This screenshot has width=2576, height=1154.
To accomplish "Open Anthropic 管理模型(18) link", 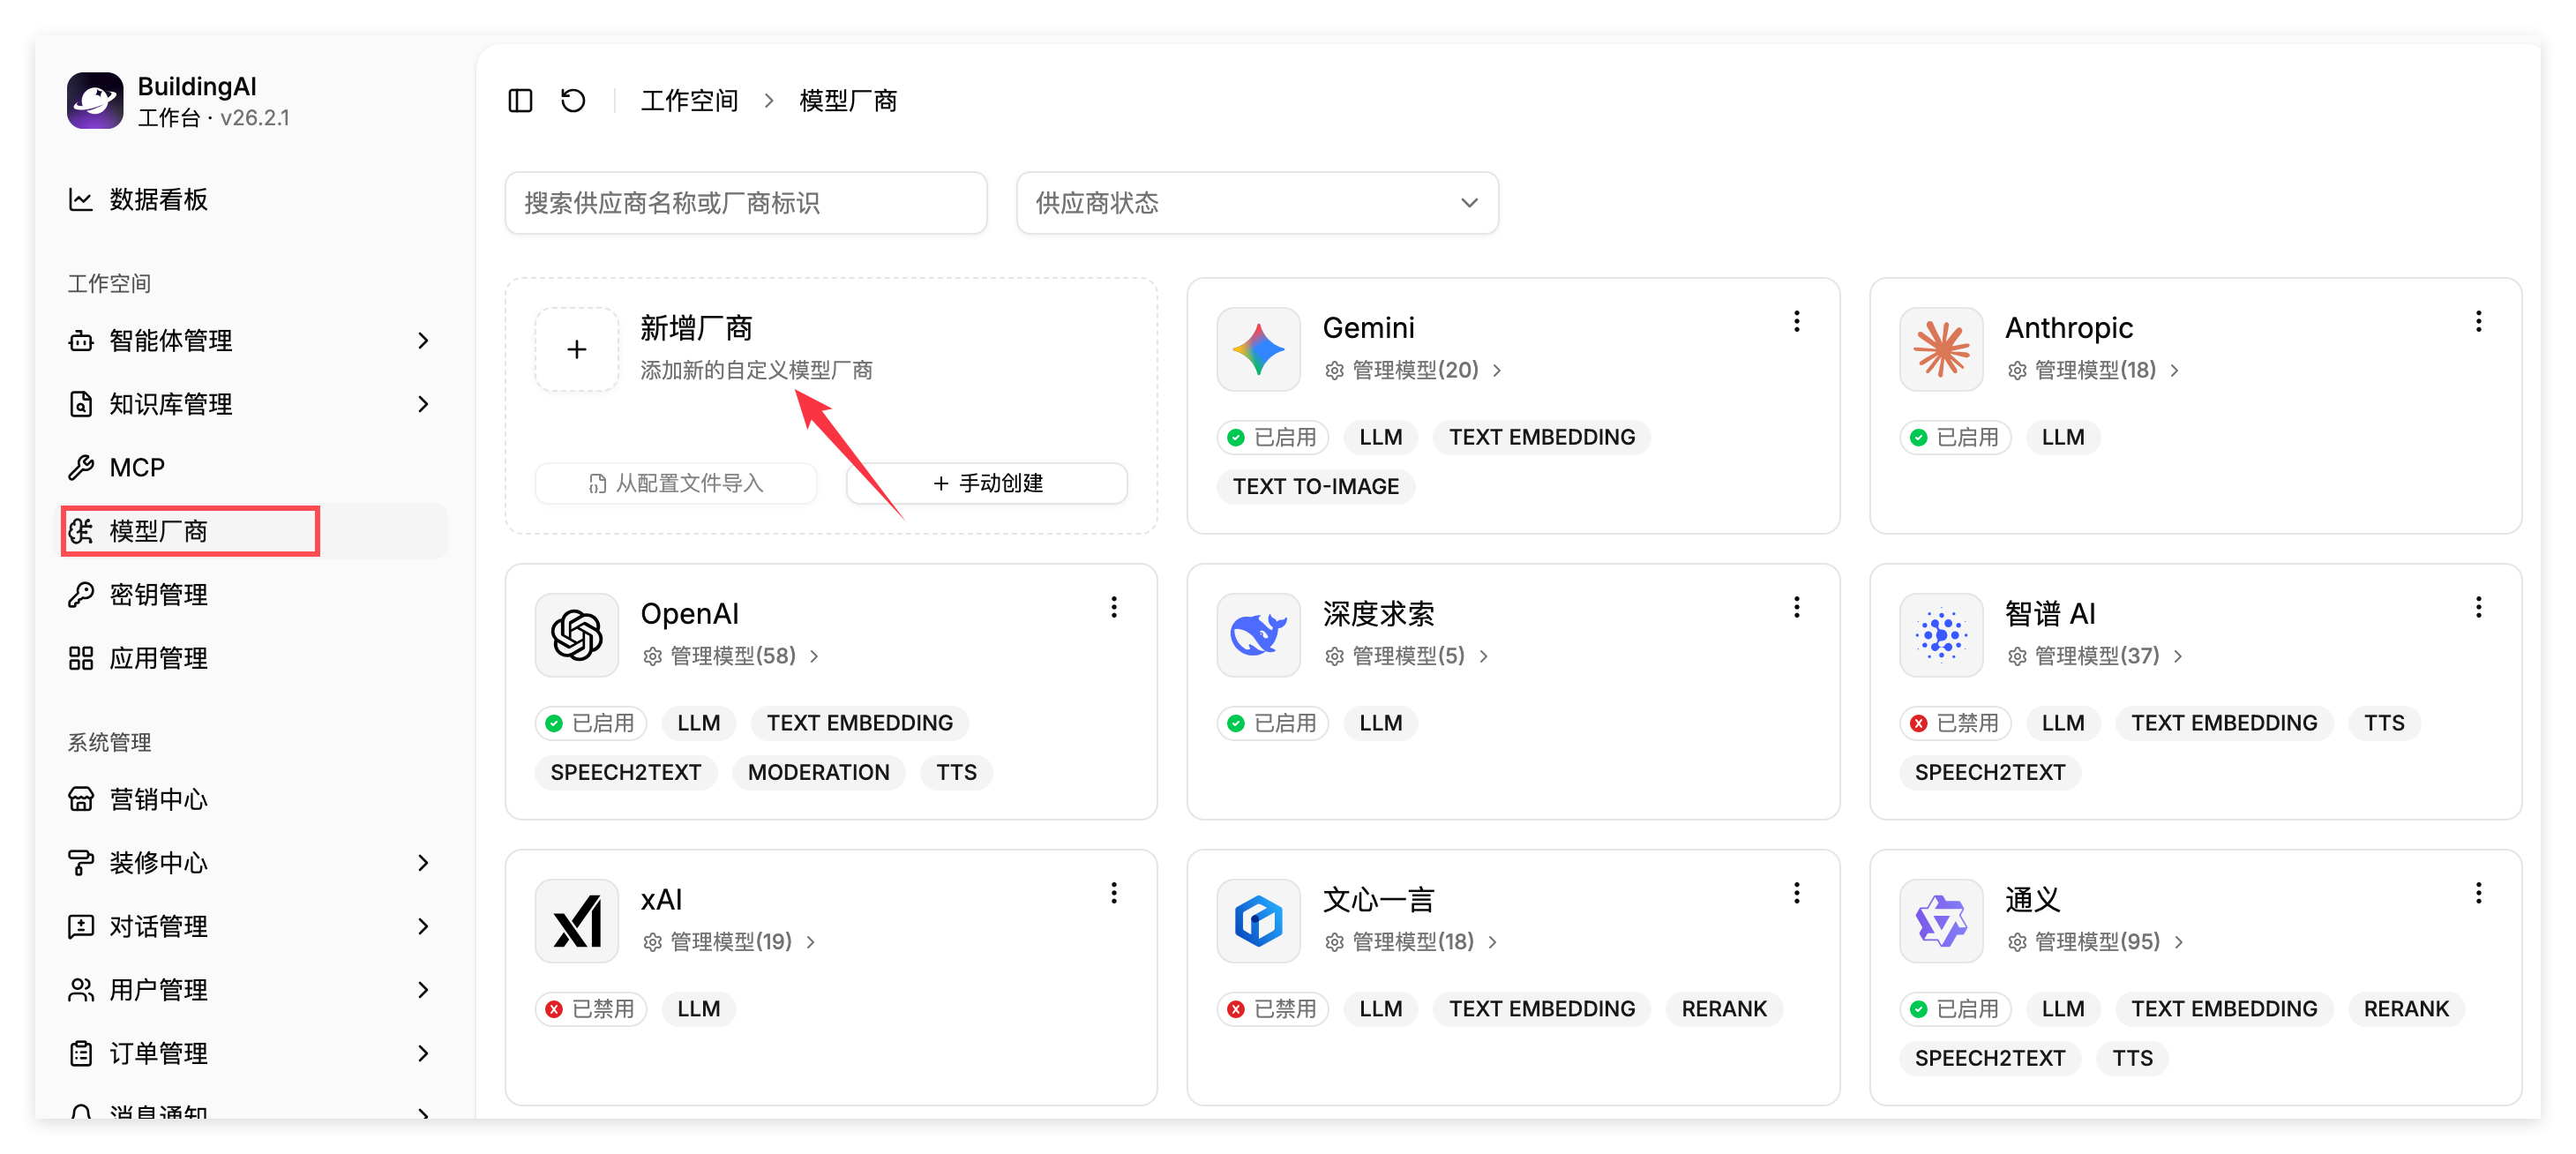I will pos(2094,370).
